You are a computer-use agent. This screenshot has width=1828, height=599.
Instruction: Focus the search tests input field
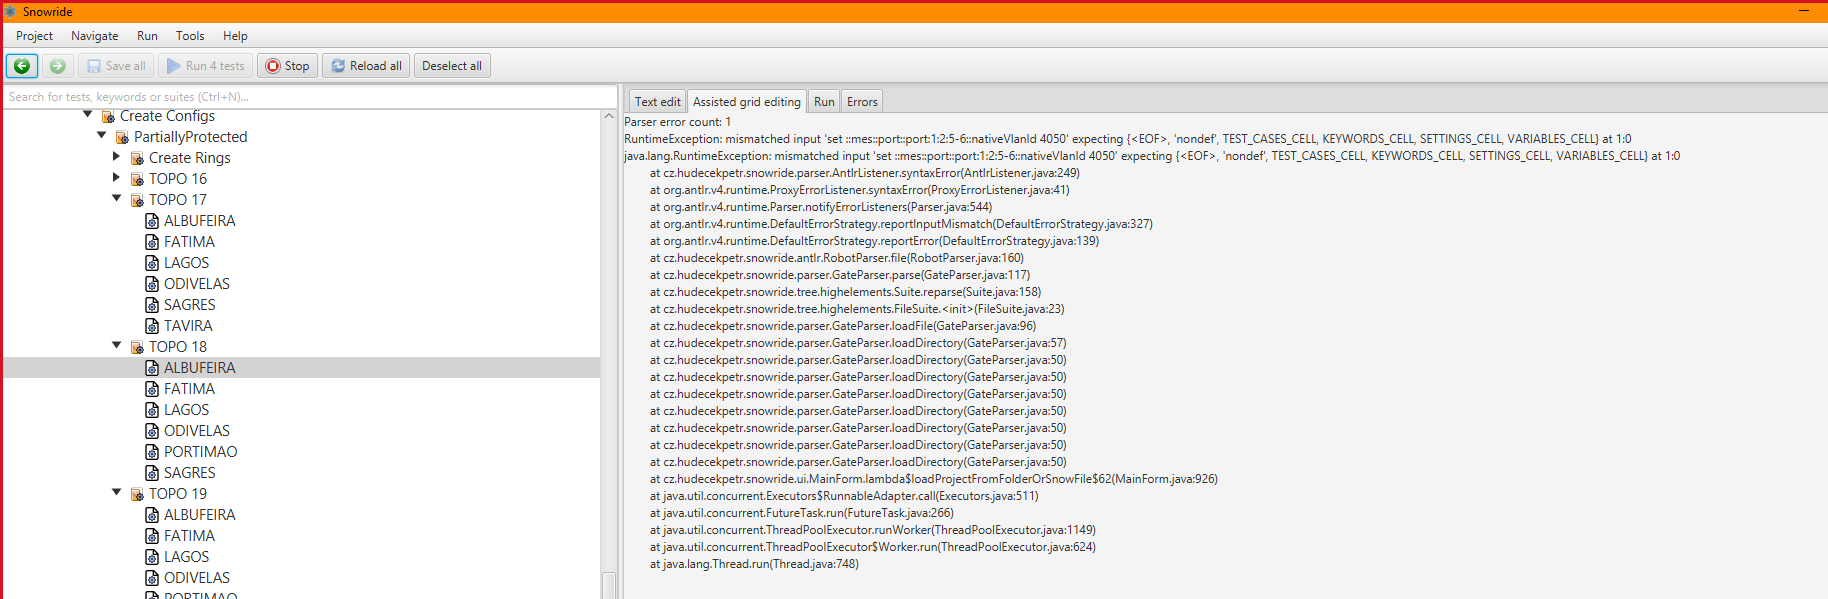[310, 97]
